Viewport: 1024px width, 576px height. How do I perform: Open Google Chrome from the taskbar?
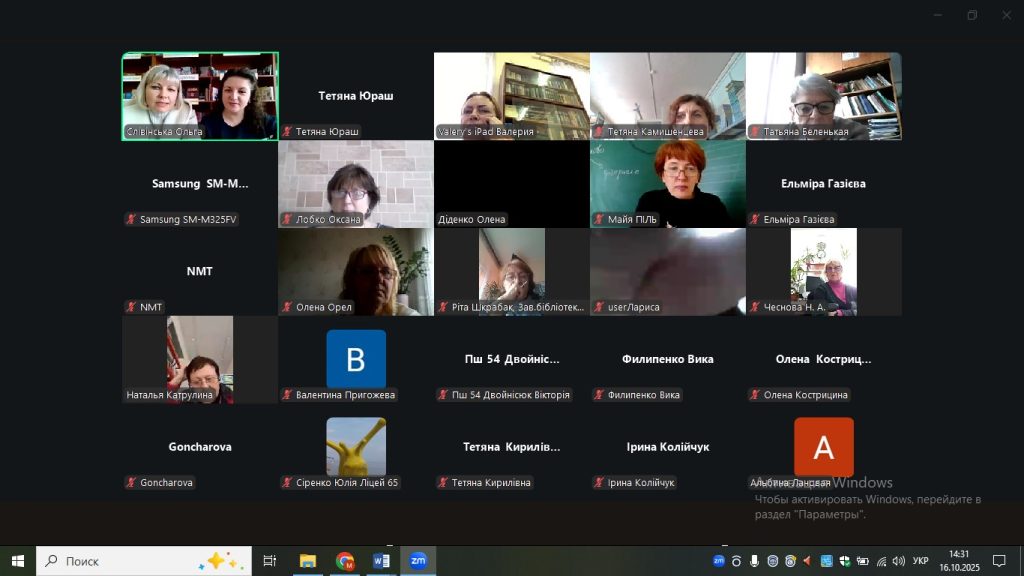point(345,561)
